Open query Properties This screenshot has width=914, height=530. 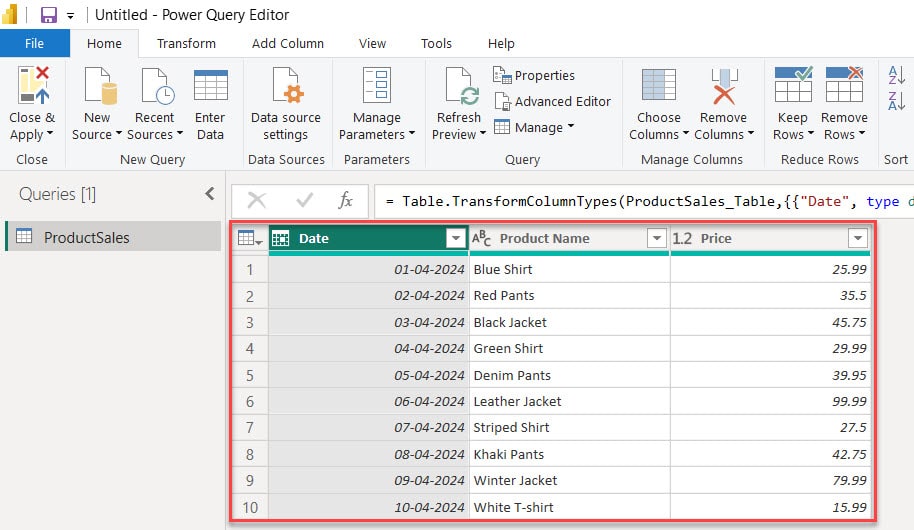(534, 75)
